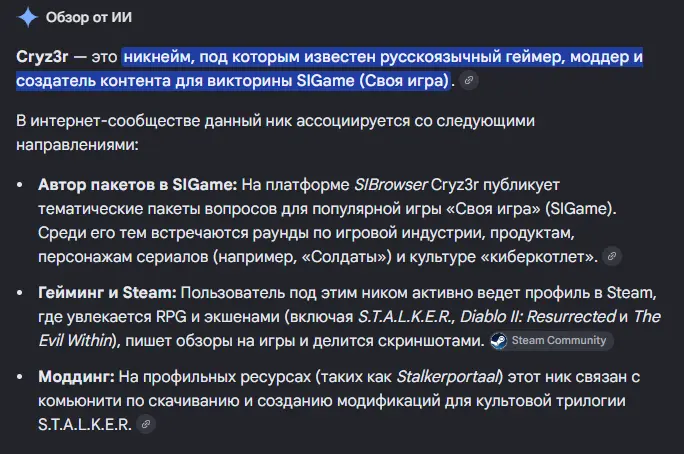This screenshot has height=454, width=684.
Task: Open source link icon after «киберкотлет»
Action: click(x=612, y=256)
